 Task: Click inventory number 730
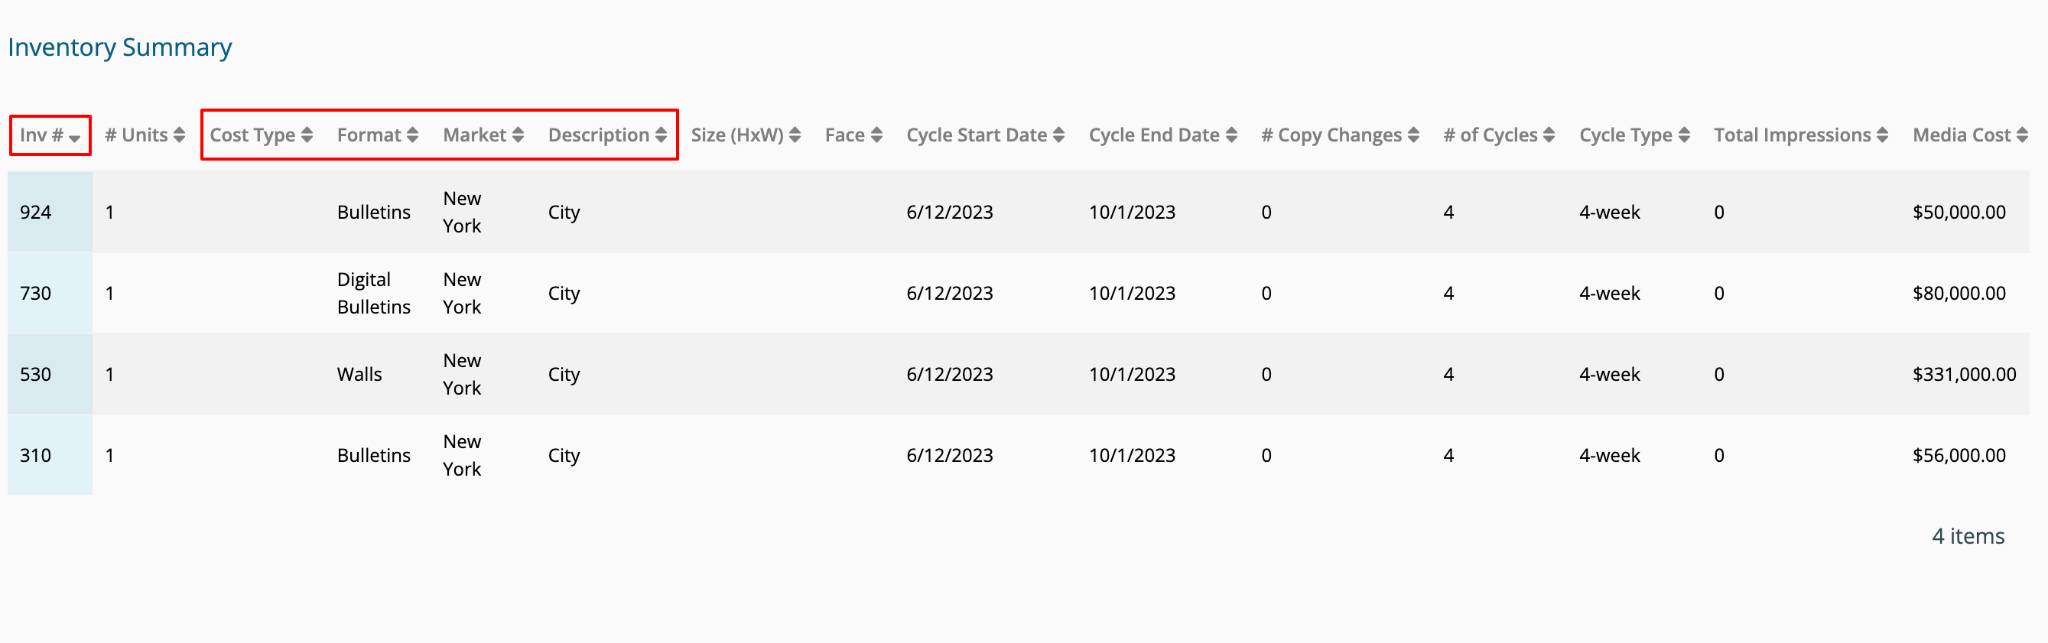[x=36, y=293]
